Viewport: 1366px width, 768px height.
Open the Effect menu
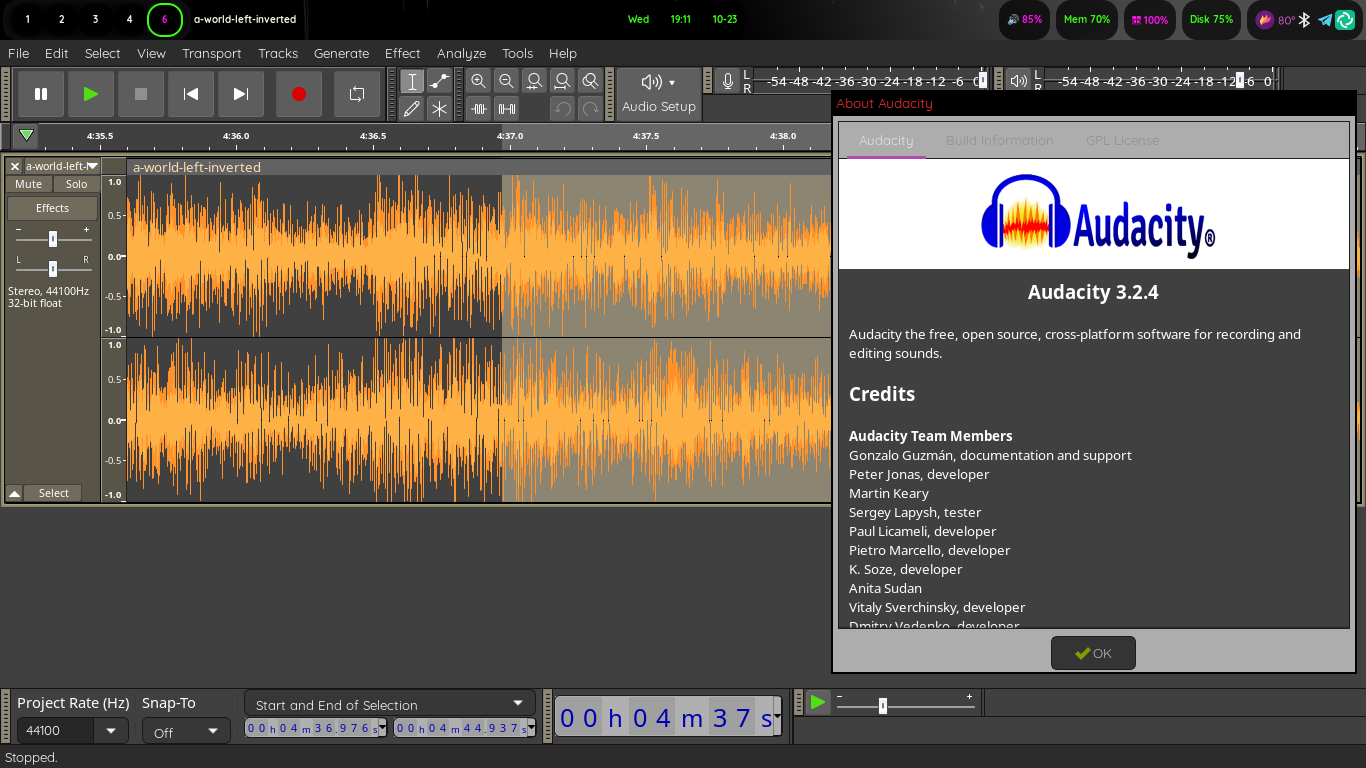coord(402,54)
